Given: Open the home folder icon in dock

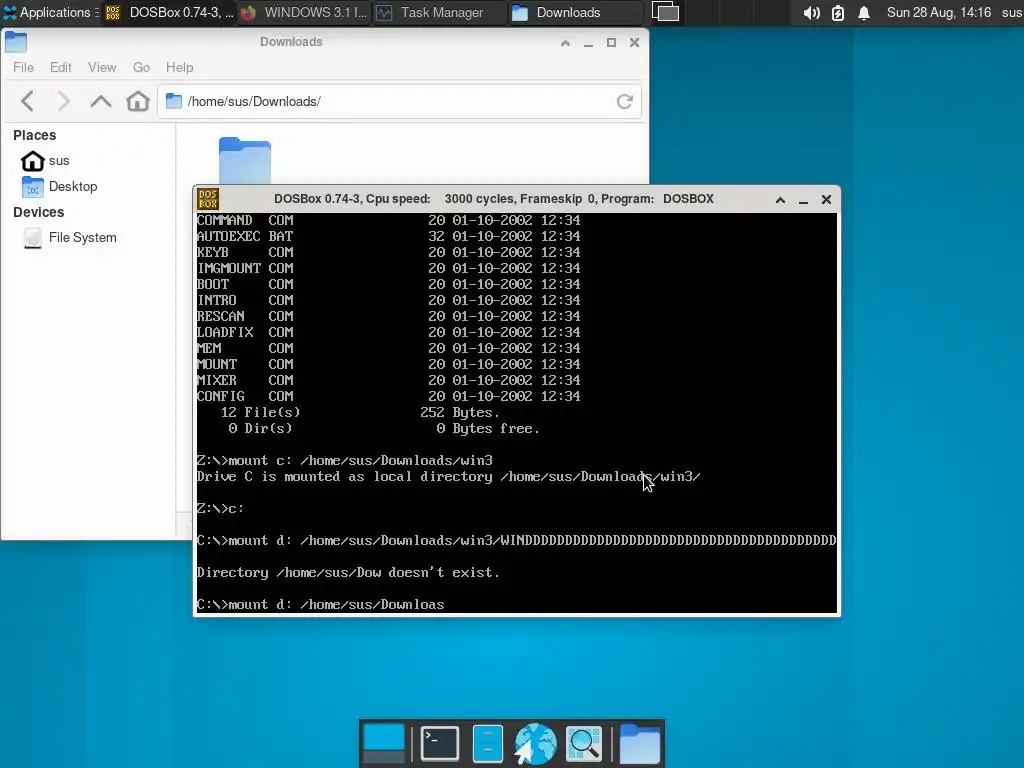Looking at the screenshot, I should point(639,743).
